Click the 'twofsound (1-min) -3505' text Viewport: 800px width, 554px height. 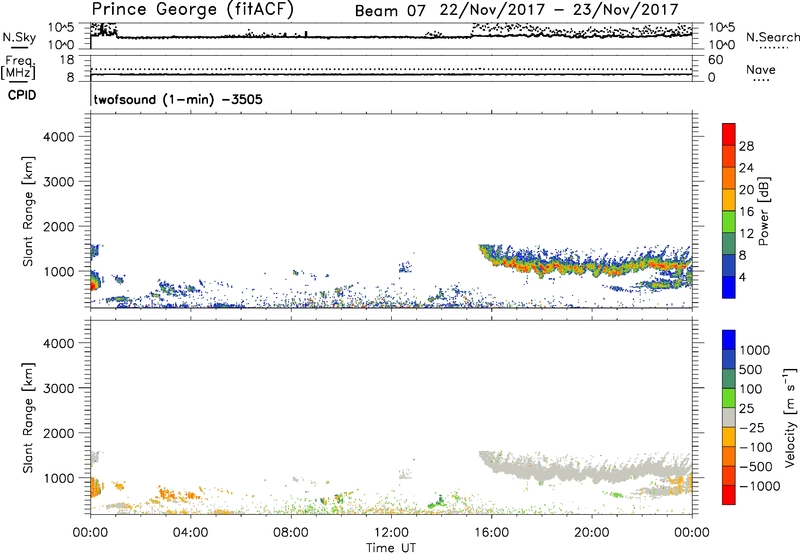click(x=178, y=99)
